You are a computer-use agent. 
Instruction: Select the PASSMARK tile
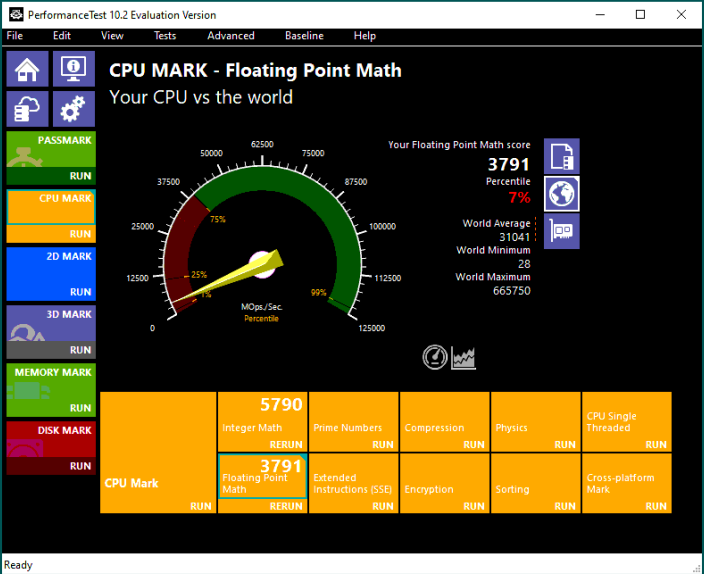click(51, 150)
